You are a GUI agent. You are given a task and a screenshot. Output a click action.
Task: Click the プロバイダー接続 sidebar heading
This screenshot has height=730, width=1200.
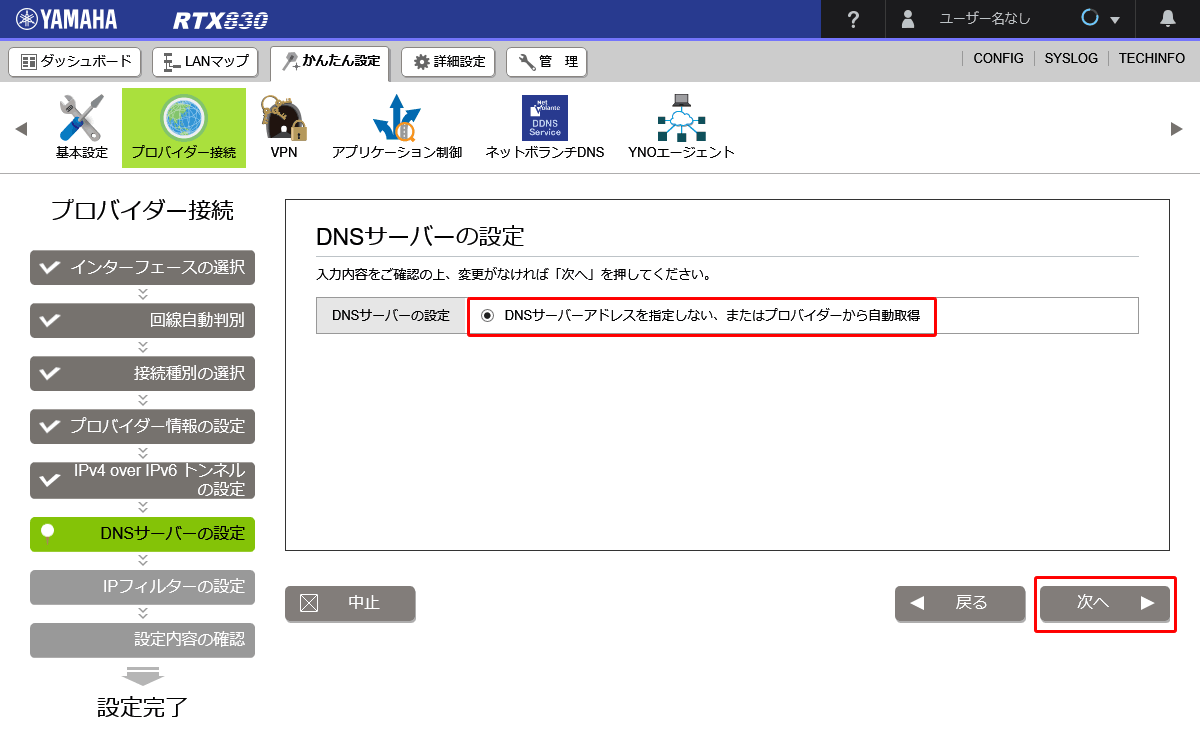click(x=142, y=210)
